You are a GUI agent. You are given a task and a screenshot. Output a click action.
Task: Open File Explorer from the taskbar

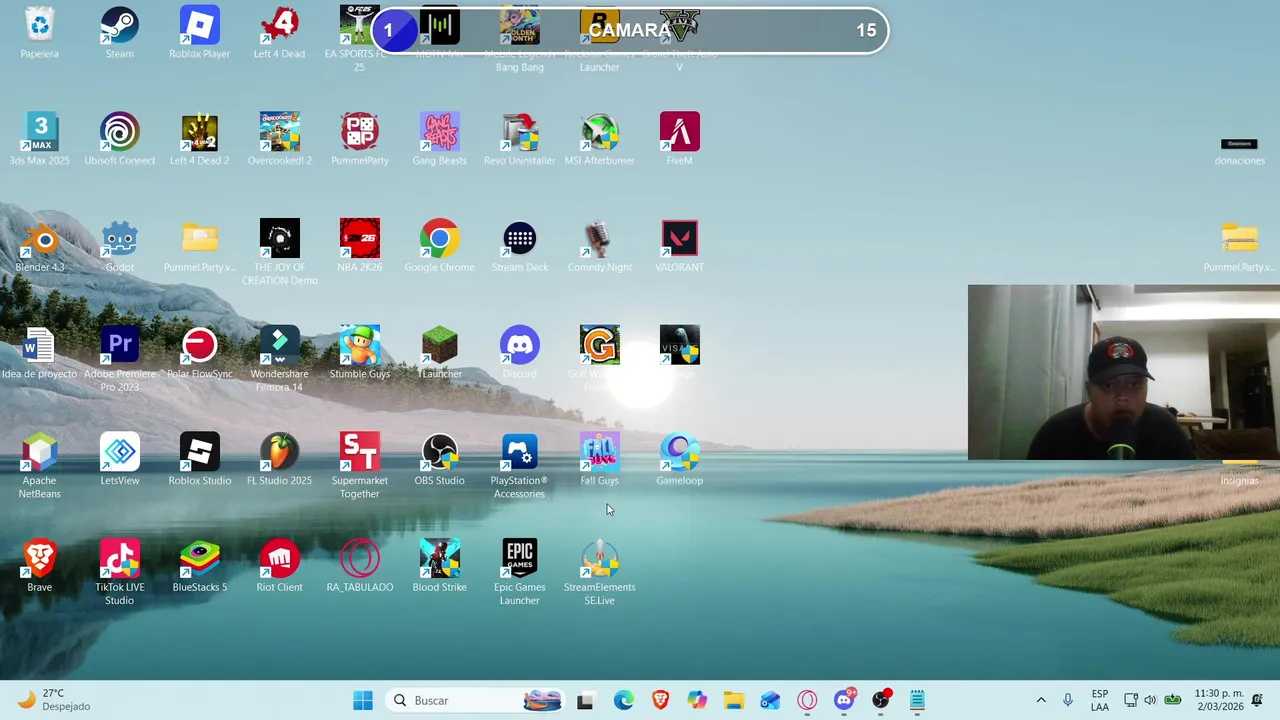click(734, 701)
